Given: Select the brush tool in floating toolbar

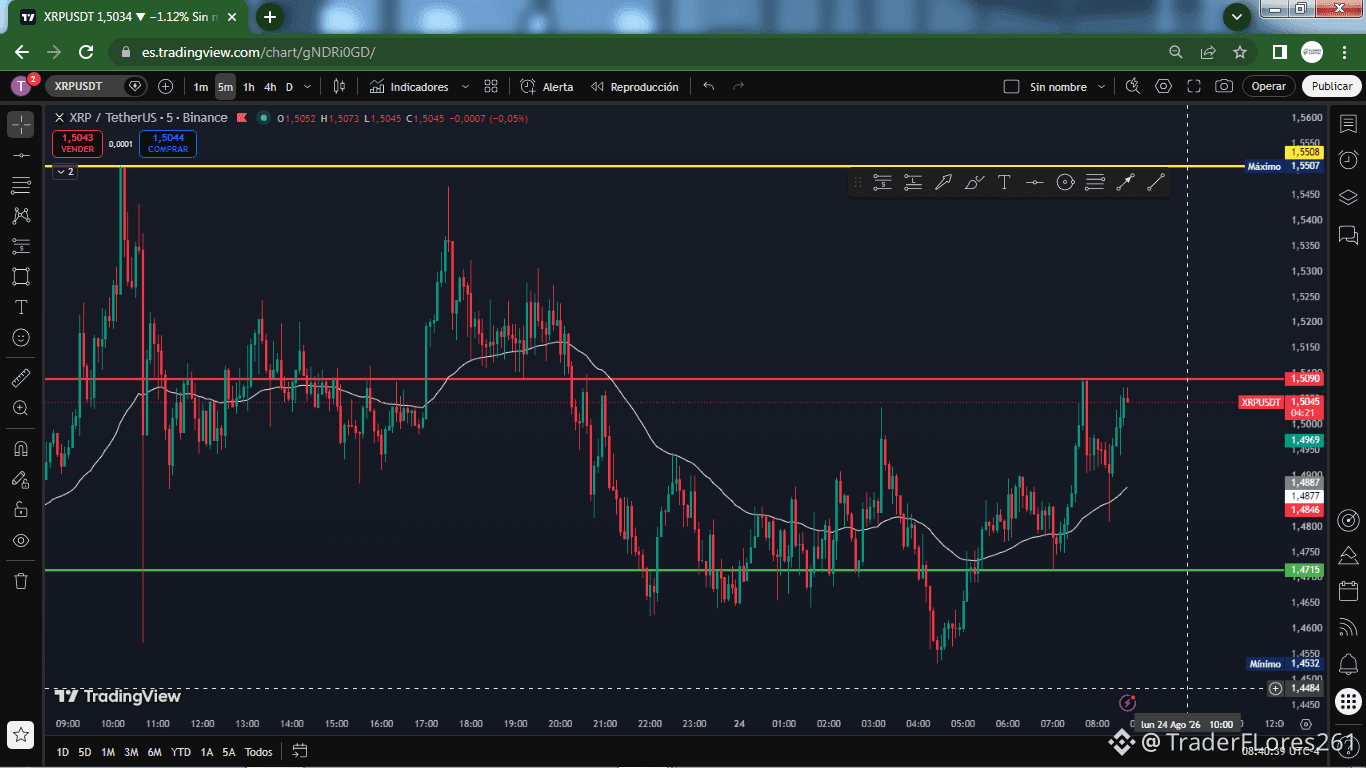Looking at the screenshot, I should coord(974,182).
